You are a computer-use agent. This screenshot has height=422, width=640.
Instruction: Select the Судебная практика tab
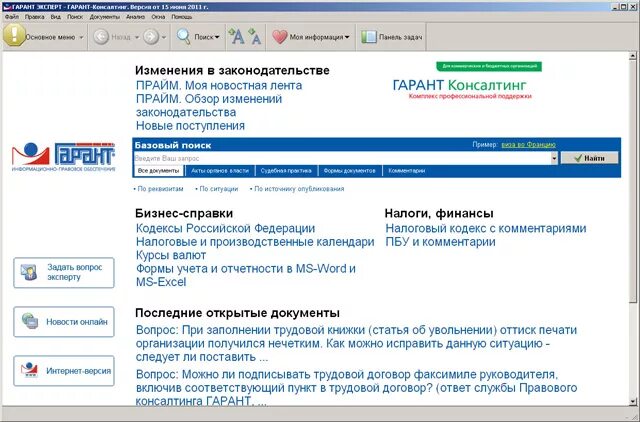(286, 171)
